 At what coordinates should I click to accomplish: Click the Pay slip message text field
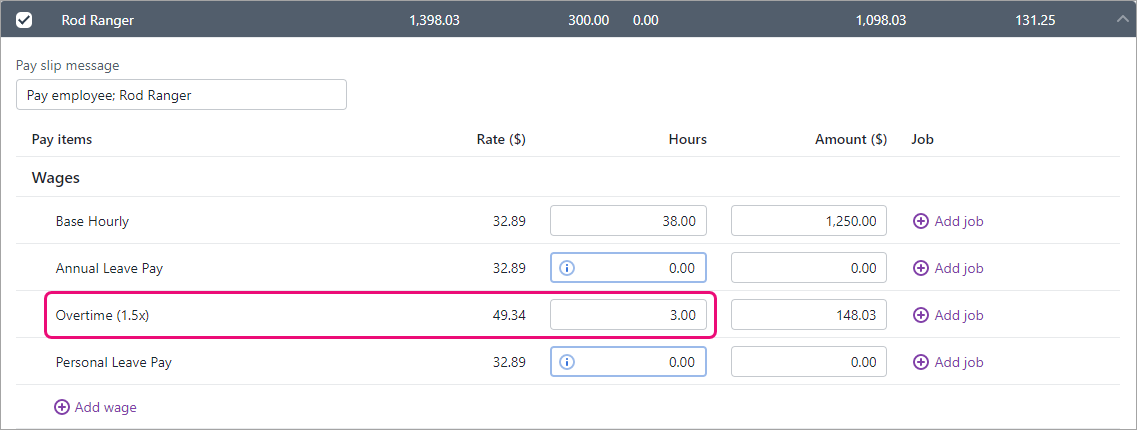coord(181,95)
